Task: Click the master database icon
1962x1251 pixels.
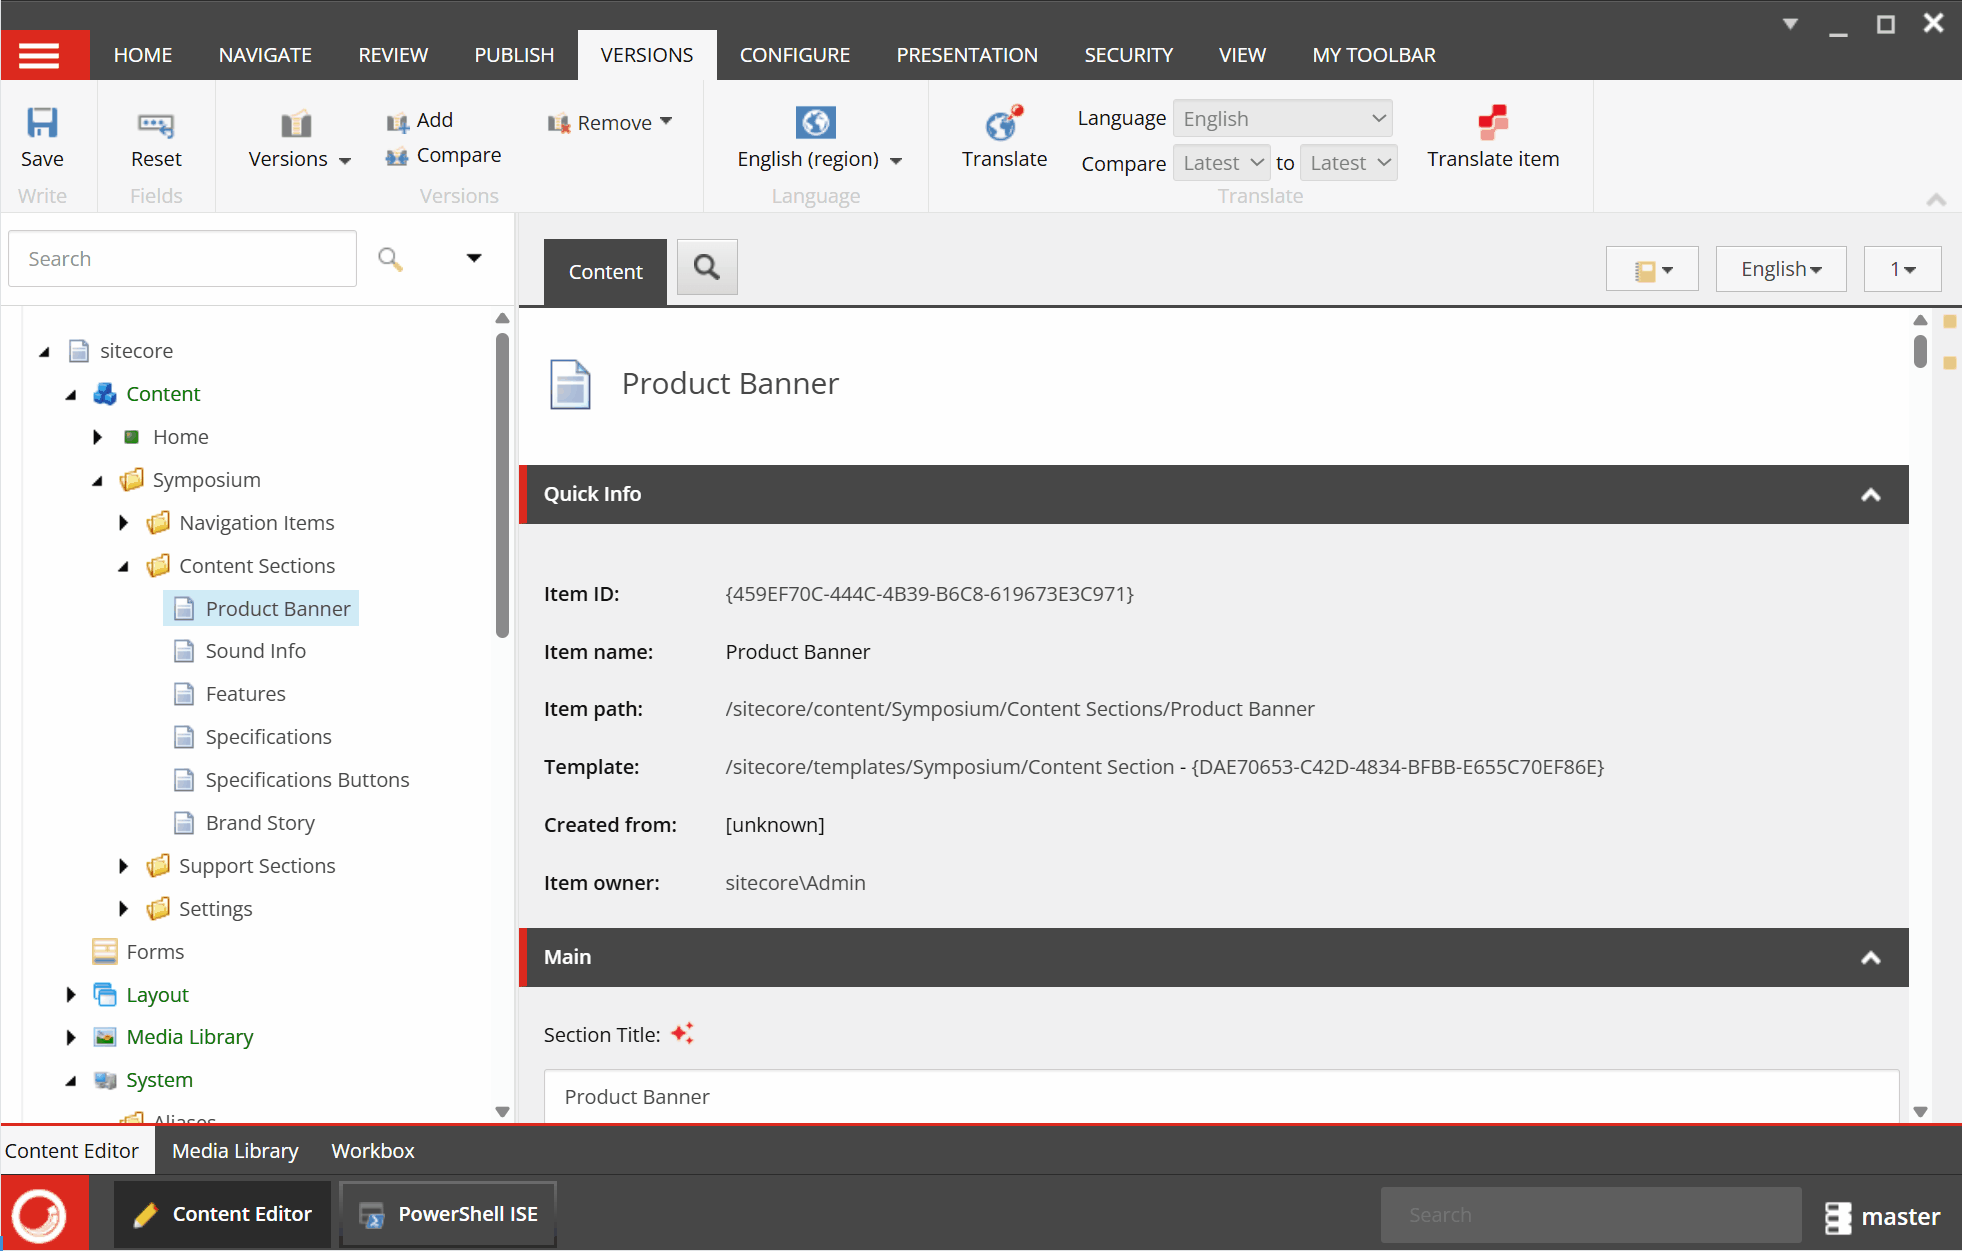Action: click(1837, 1216)
